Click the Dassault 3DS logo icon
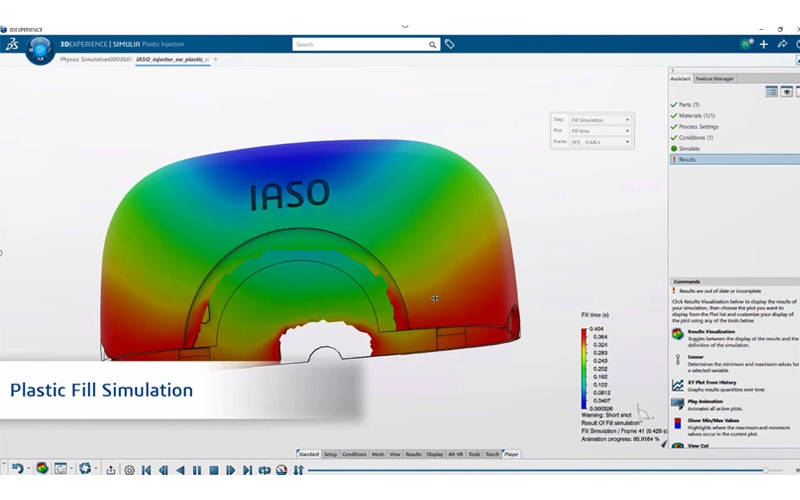Viewport: 800px width, 500px height. coord(12,44)
